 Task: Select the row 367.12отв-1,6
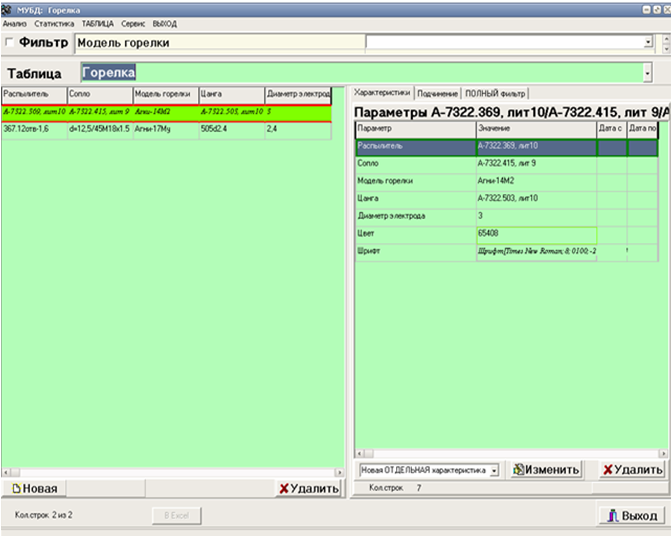point(167,130)
